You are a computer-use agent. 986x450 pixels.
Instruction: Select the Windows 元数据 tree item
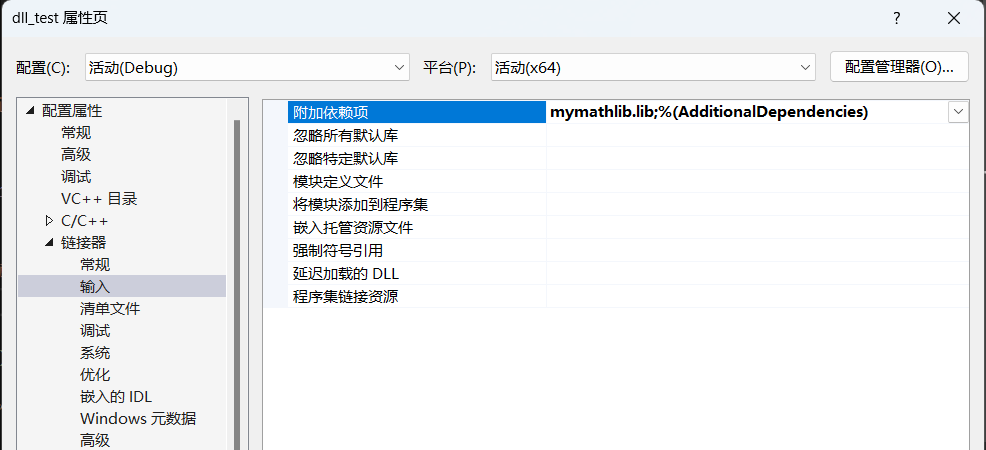pos(138,419)
